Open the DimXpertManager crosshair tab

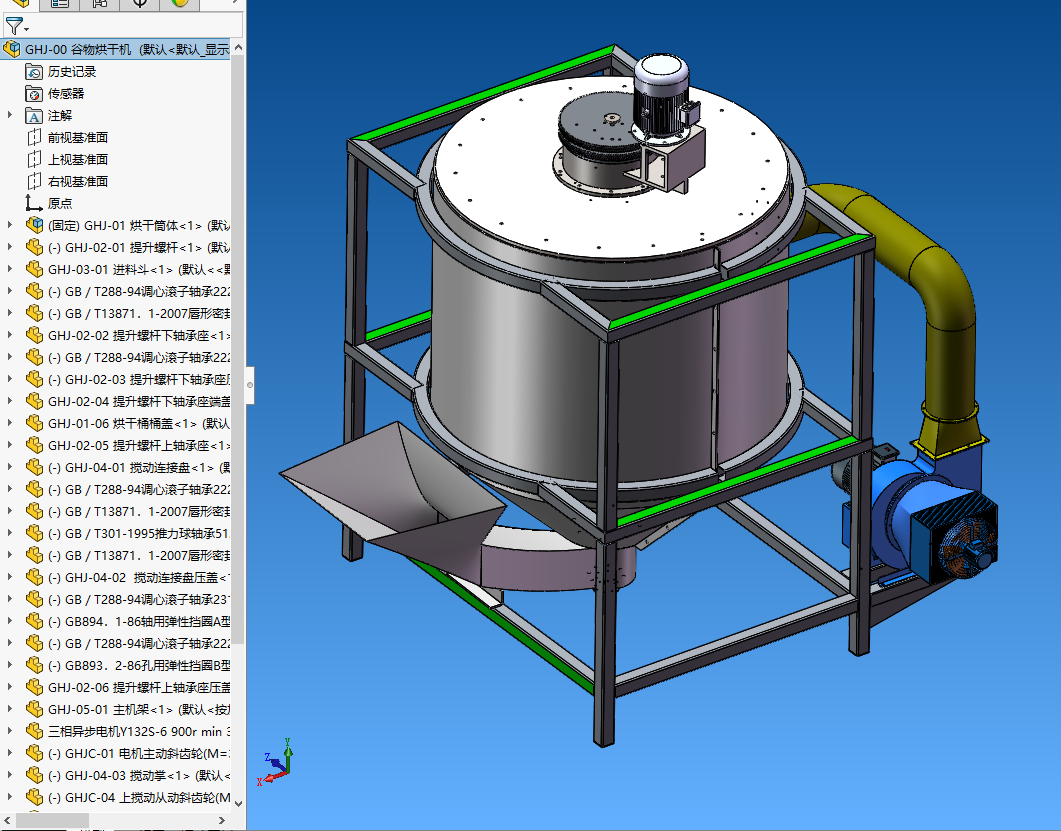140,4
